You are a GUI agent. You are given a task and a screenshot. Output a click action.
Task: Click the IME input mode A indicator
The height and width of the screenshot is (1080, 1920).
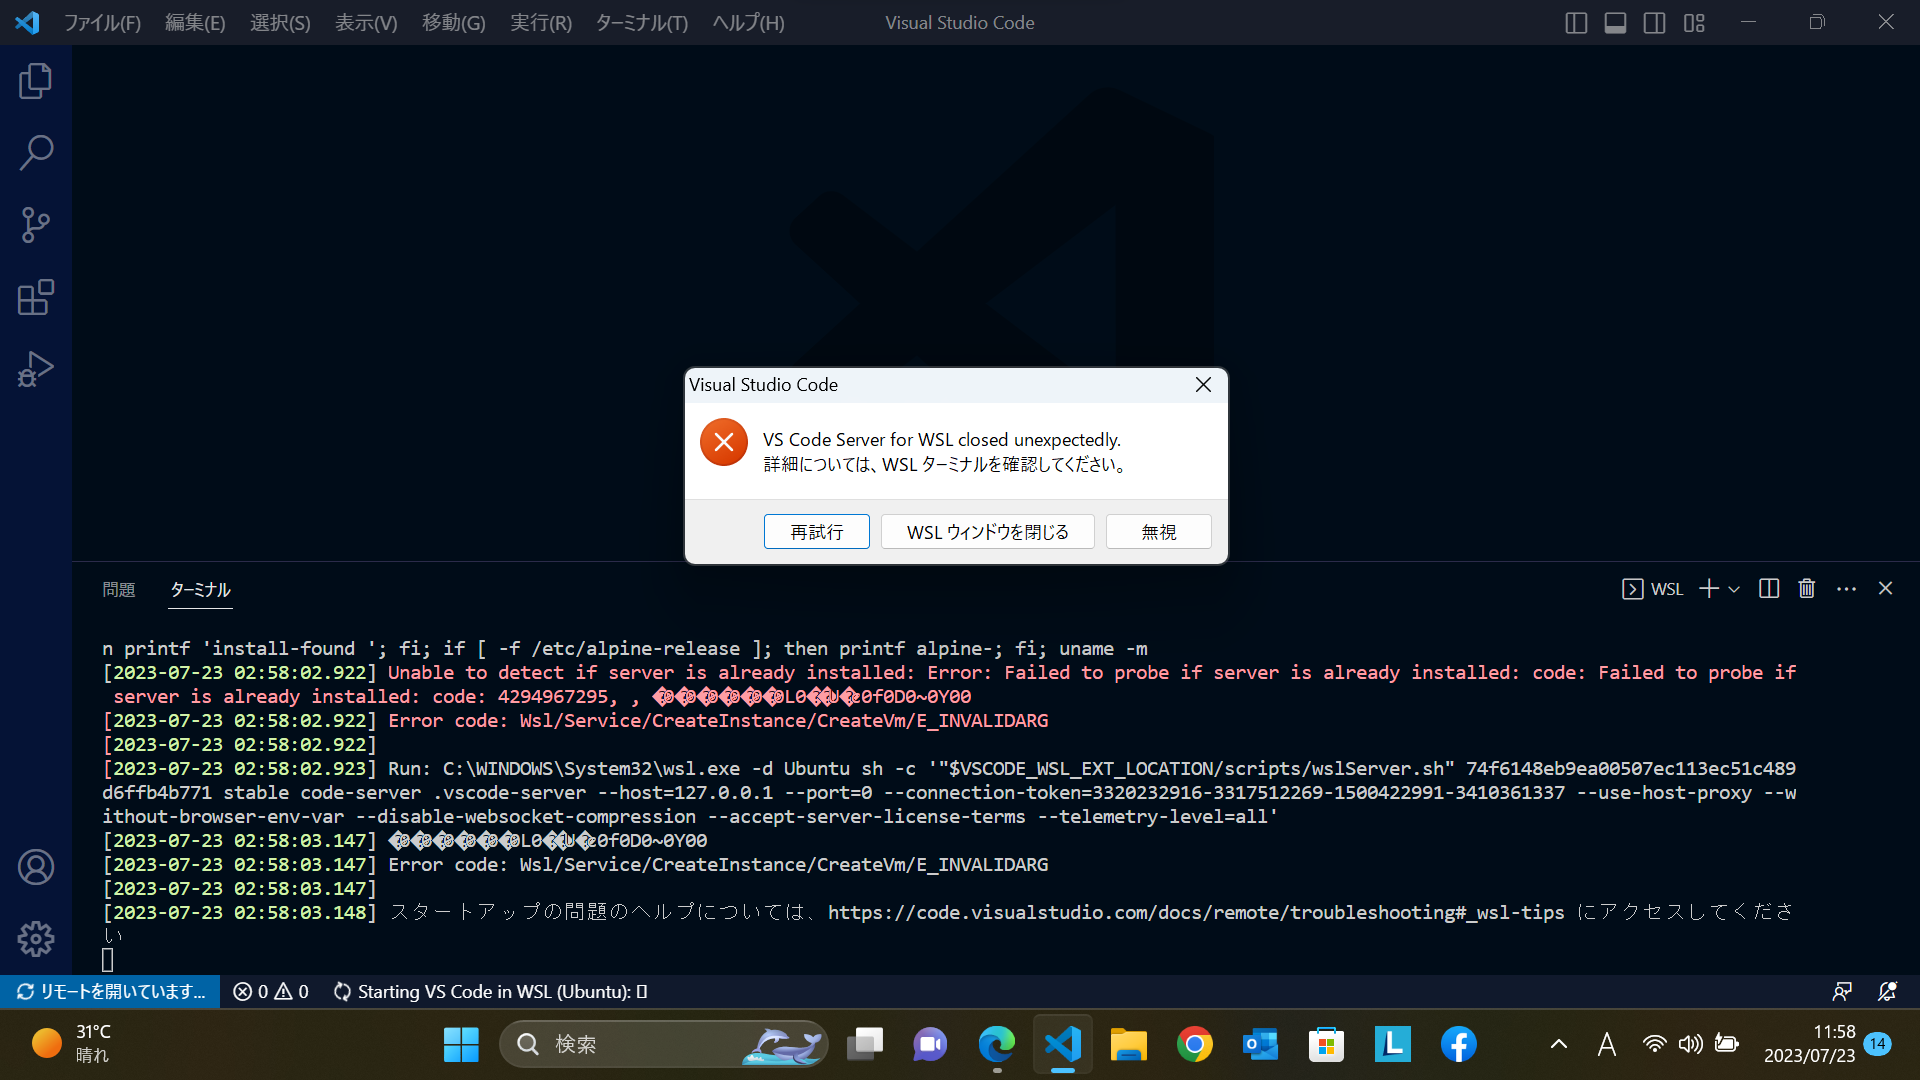click(x=1606, y=1044)
